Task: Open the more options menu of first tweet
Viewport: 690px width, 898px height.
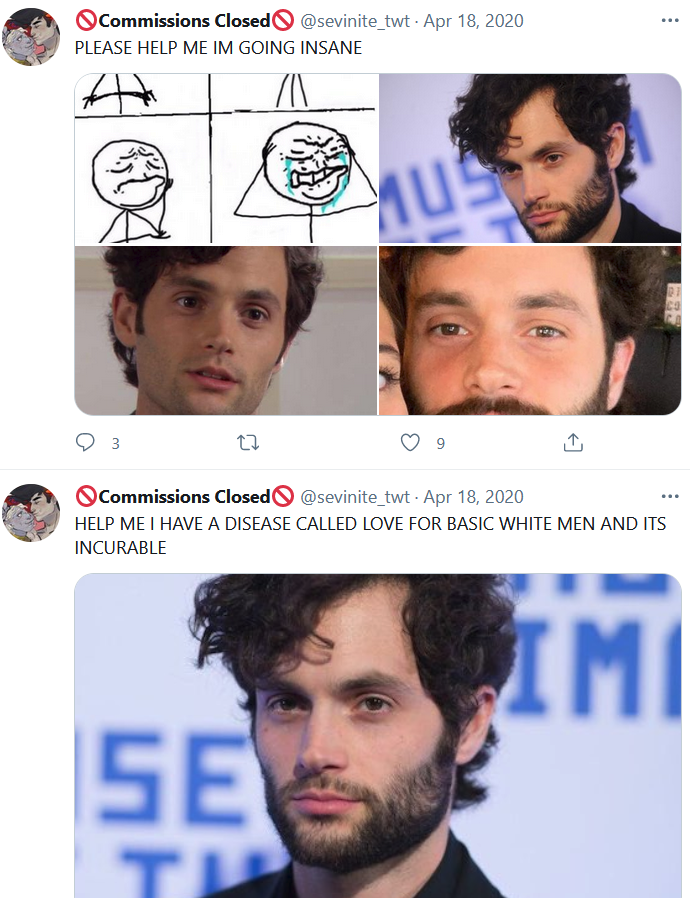Action: pos(669,21)
